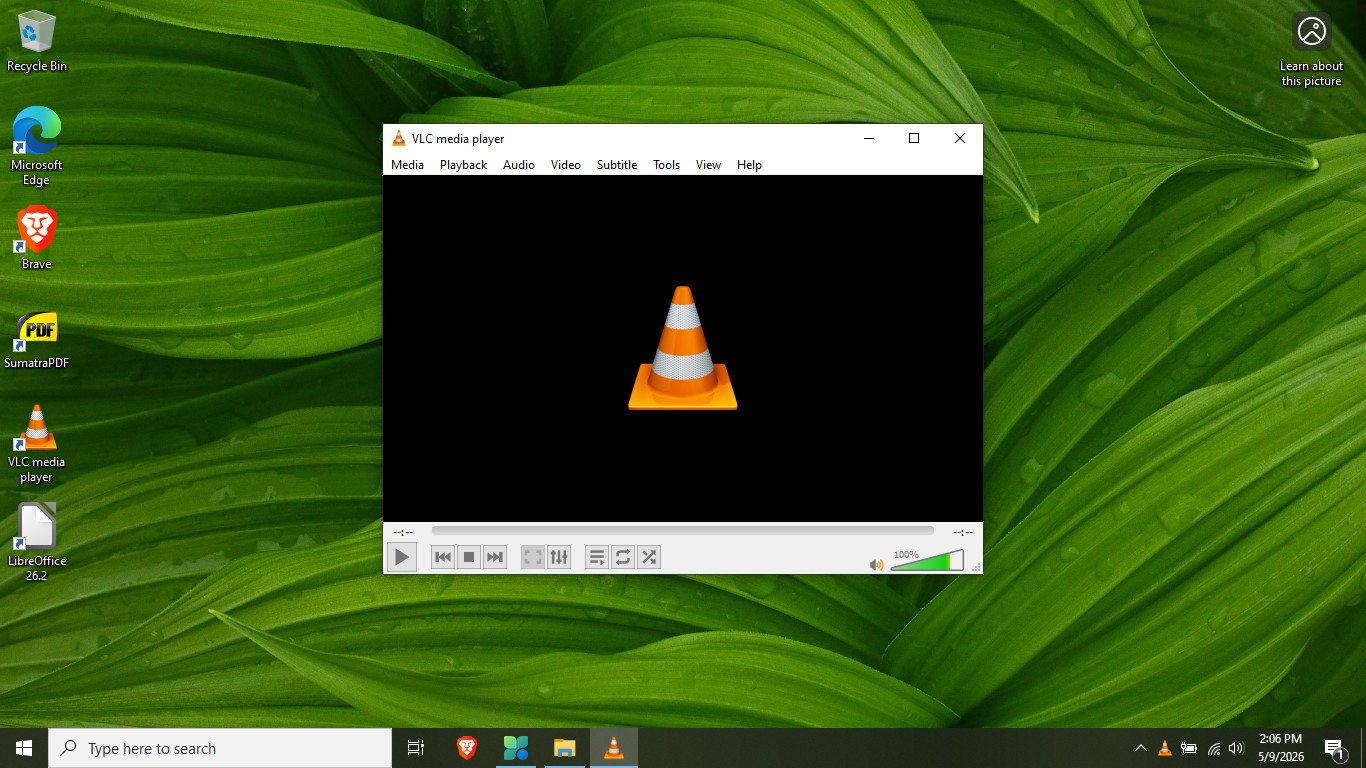Click the Play button in VLC
The width and height of the screenshot is (1366, 768).
(x=402, y=557)
